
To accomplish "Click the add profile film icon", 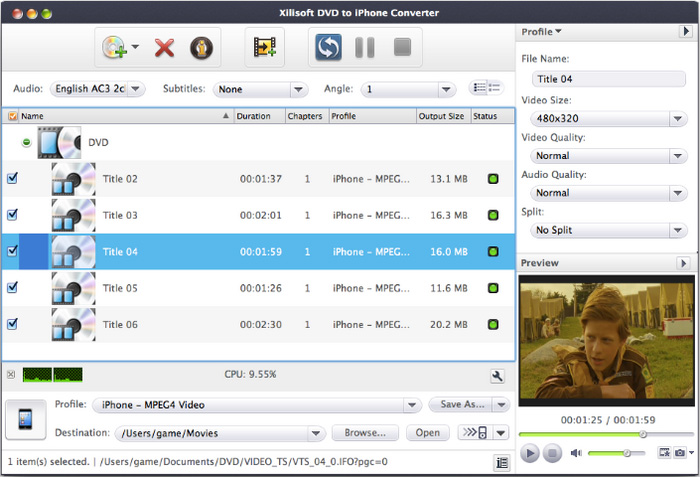I will pyautogui.click(x=265, y=47).
